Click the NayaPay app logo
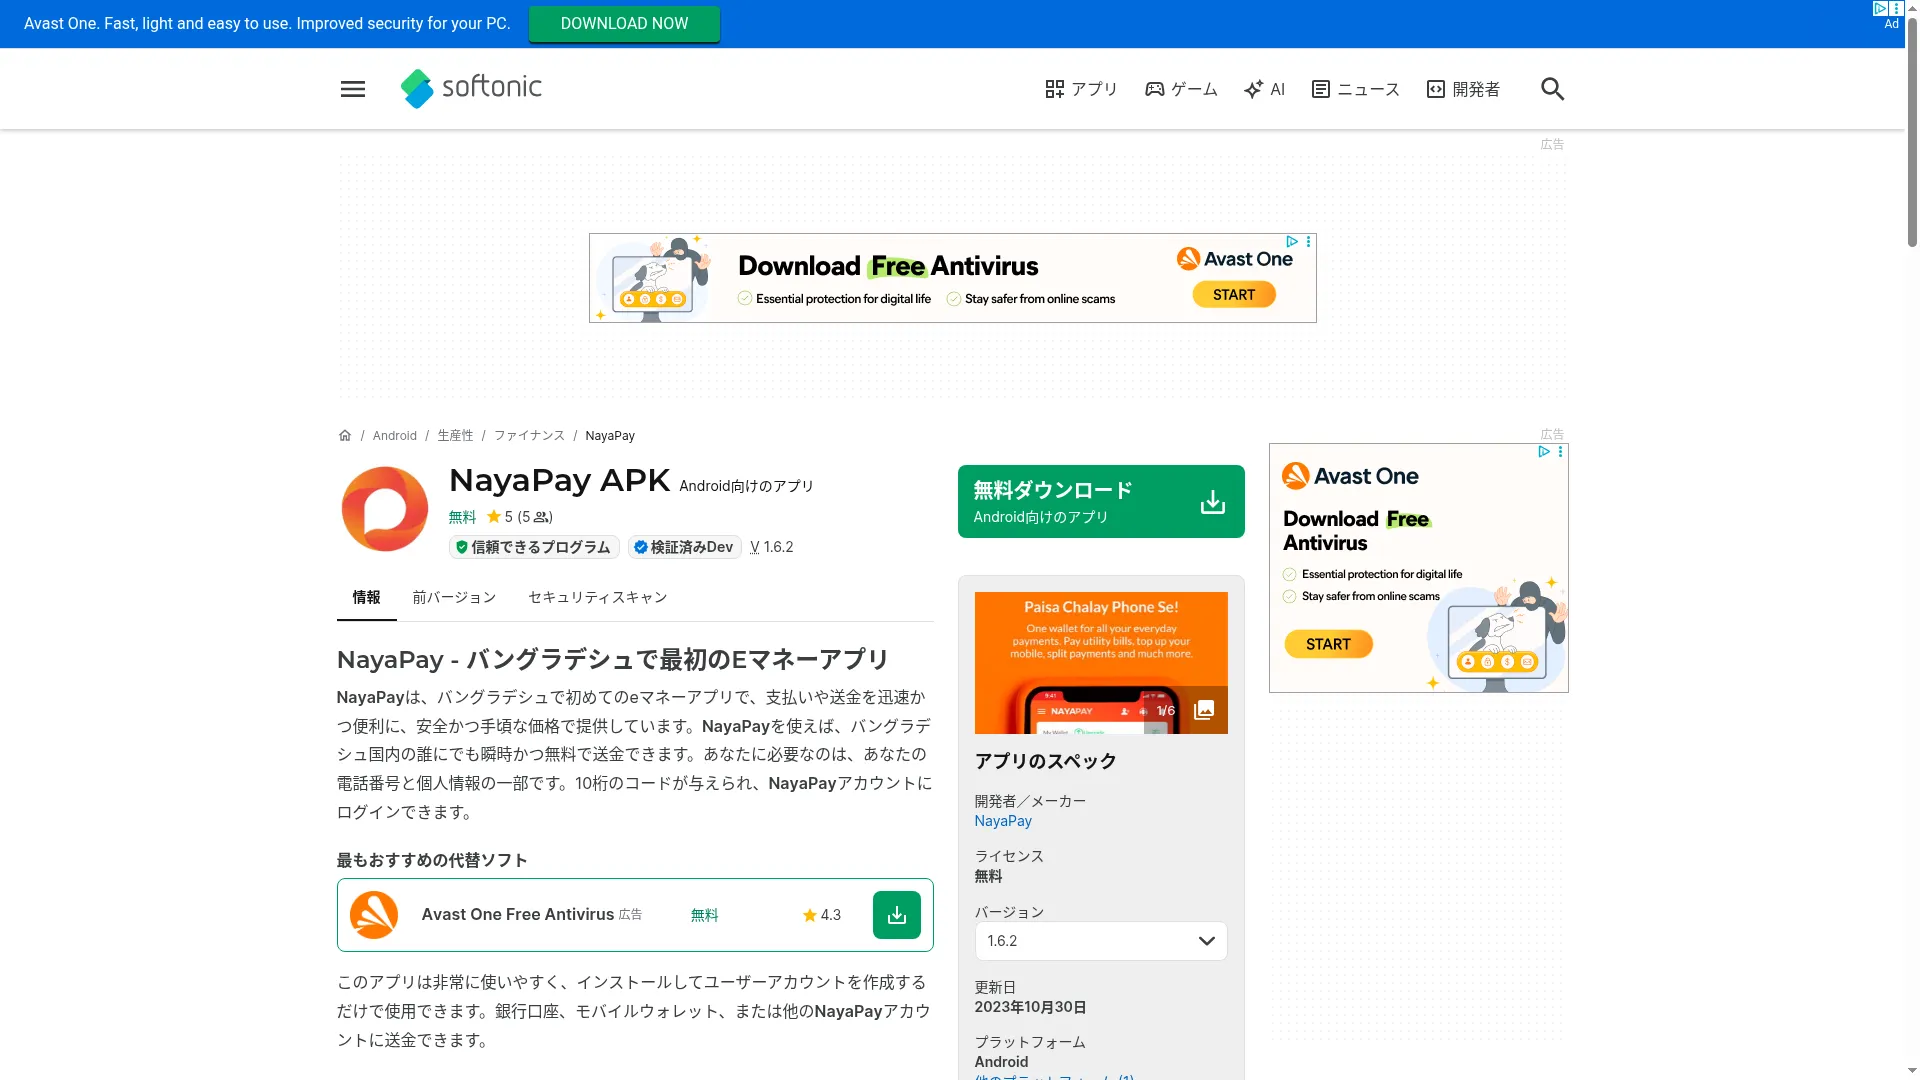The width and height of the screenshot is (1920, 1080). [x=385, y=509]
